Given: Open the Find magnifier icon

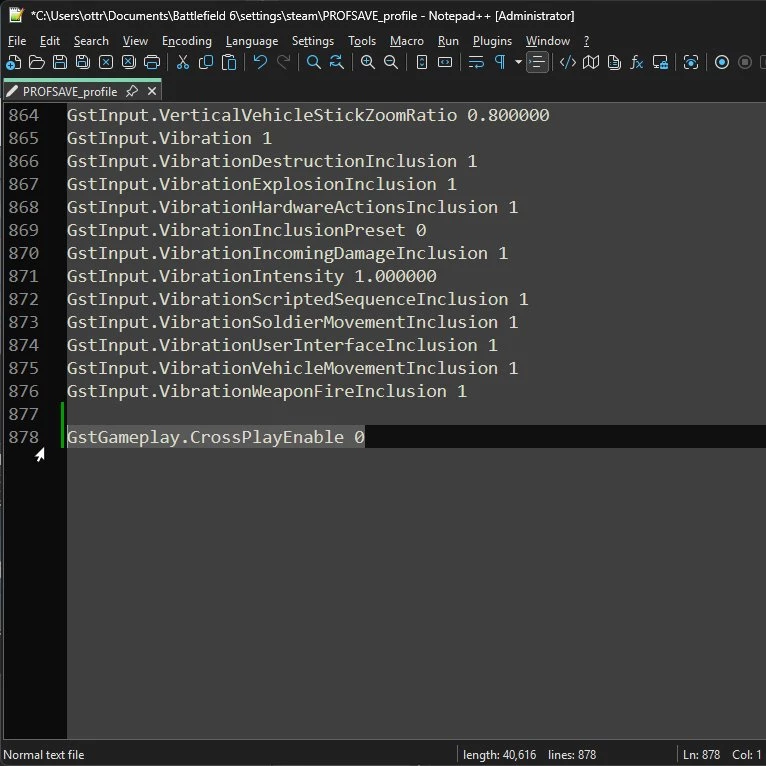Looking at the screenshot, I should coord(313,62).
